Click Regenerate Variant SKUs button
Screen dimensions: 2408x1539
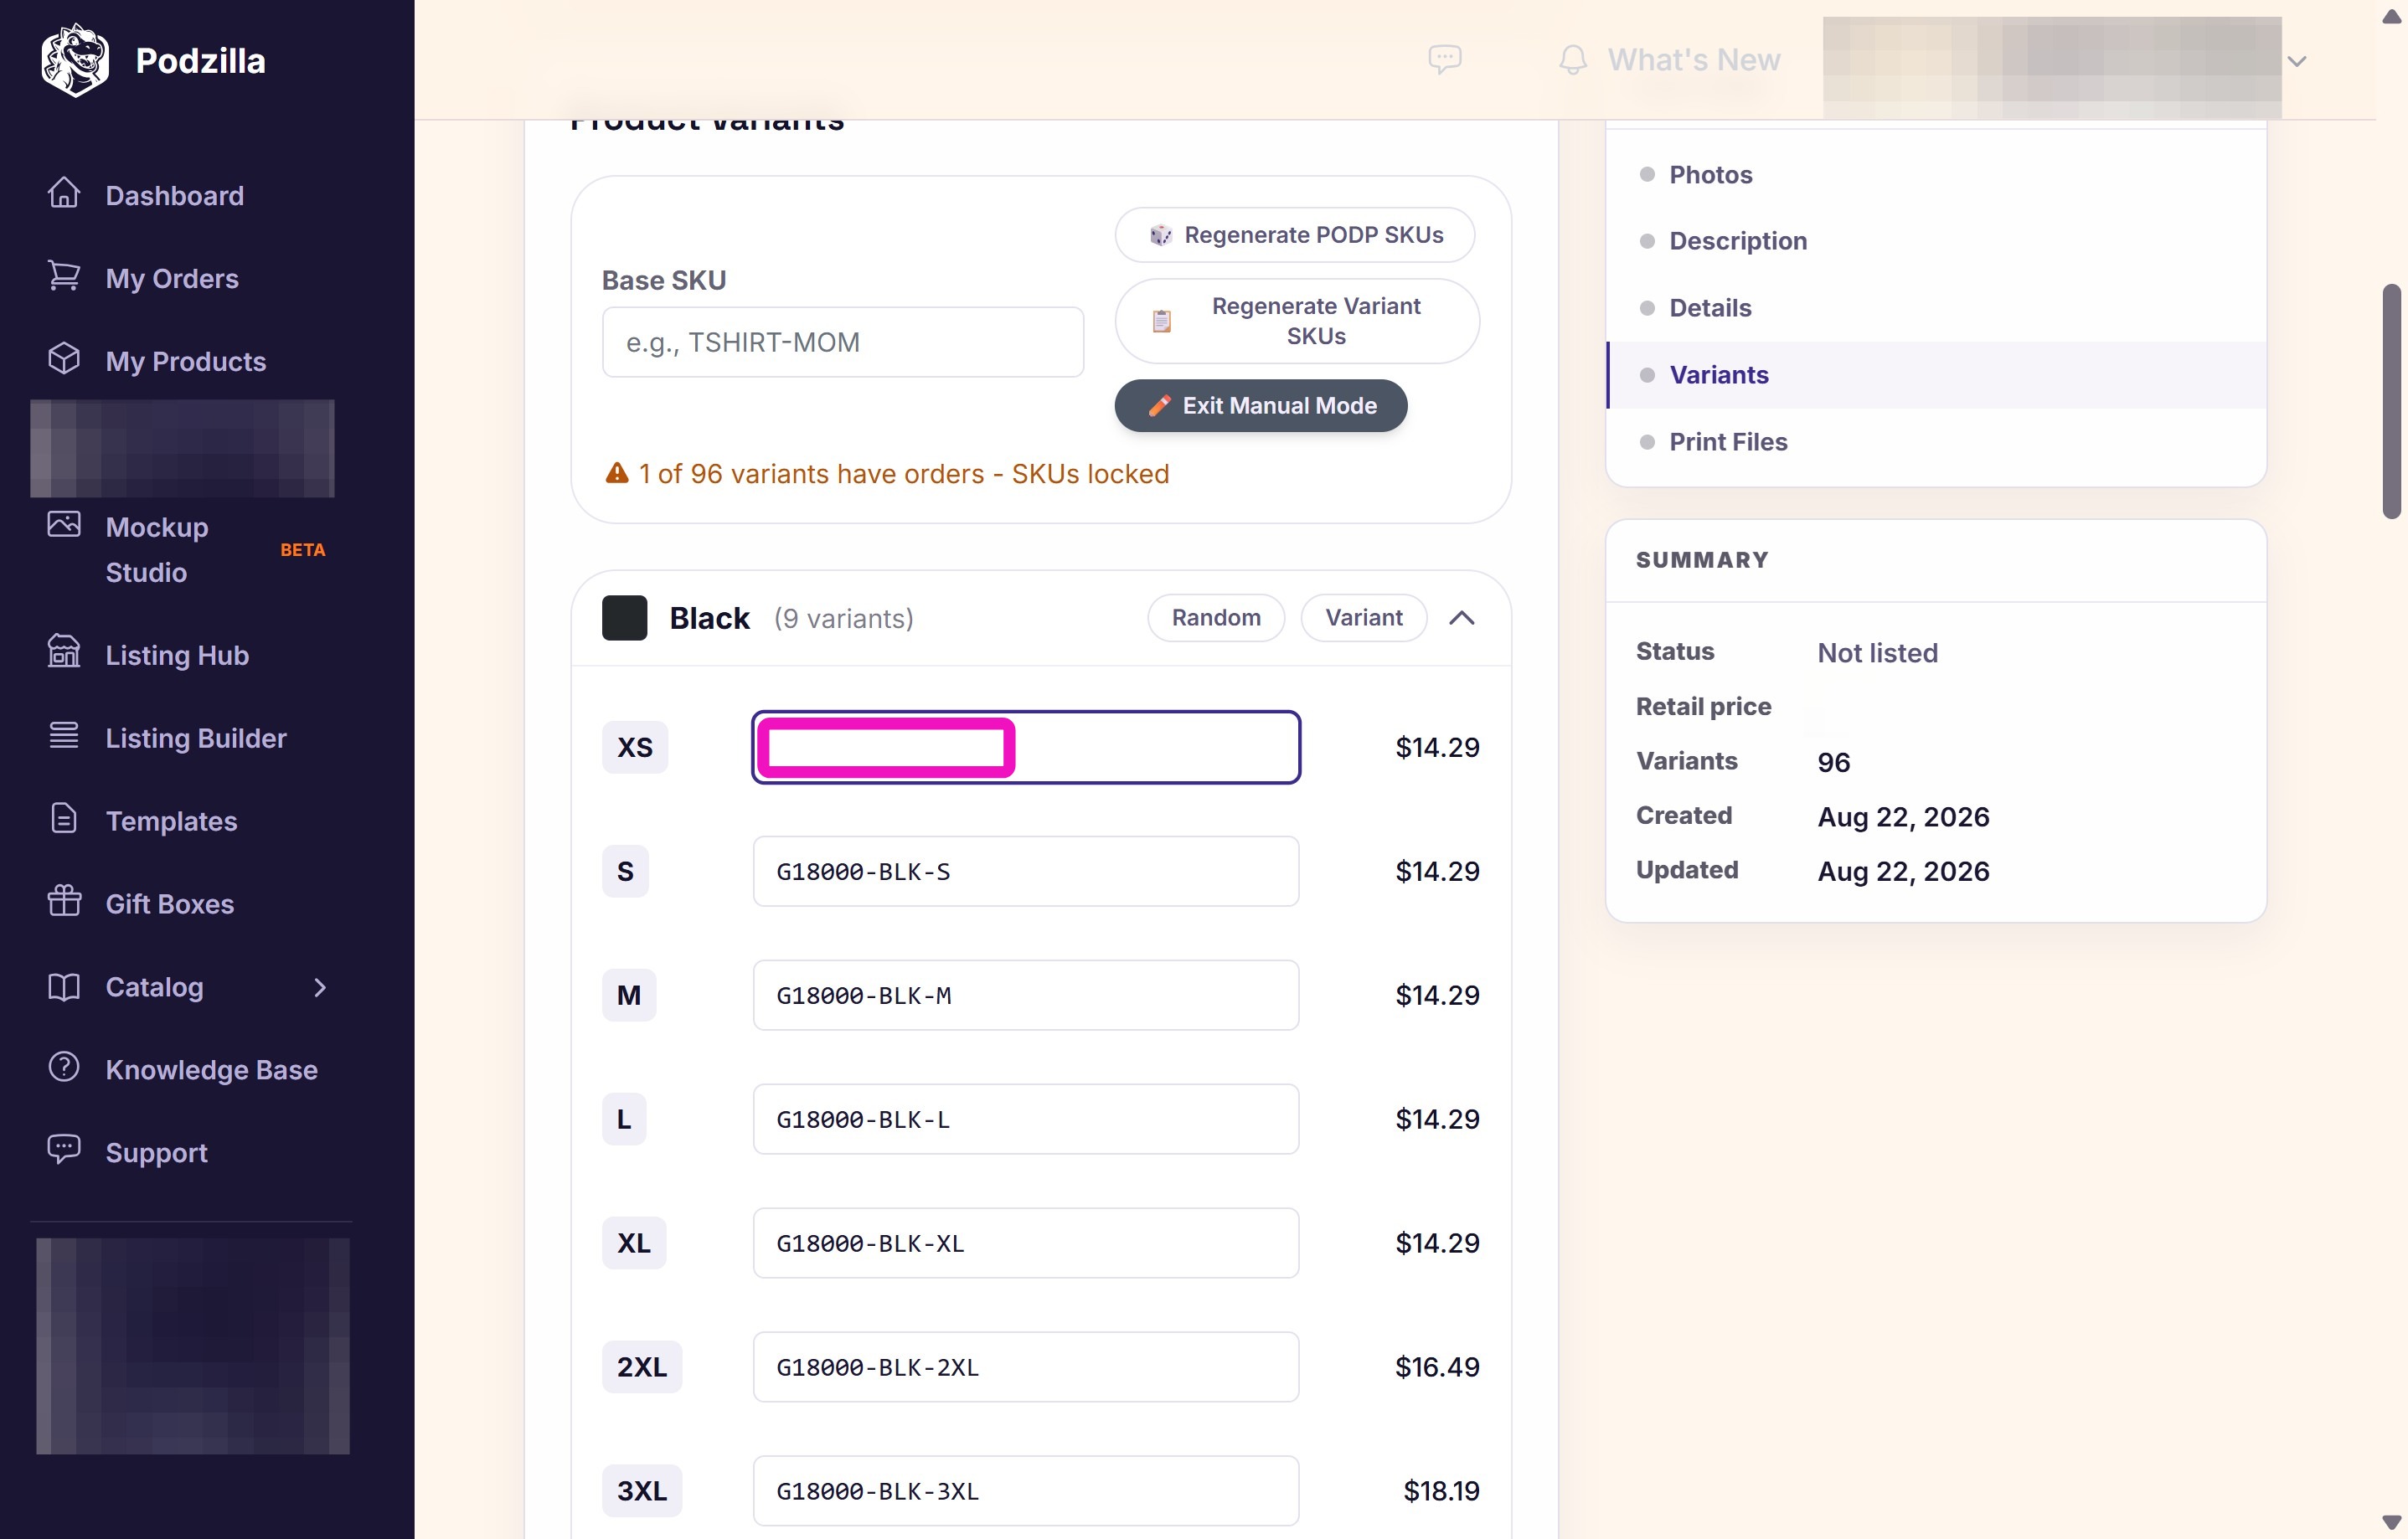point(1297,321)
